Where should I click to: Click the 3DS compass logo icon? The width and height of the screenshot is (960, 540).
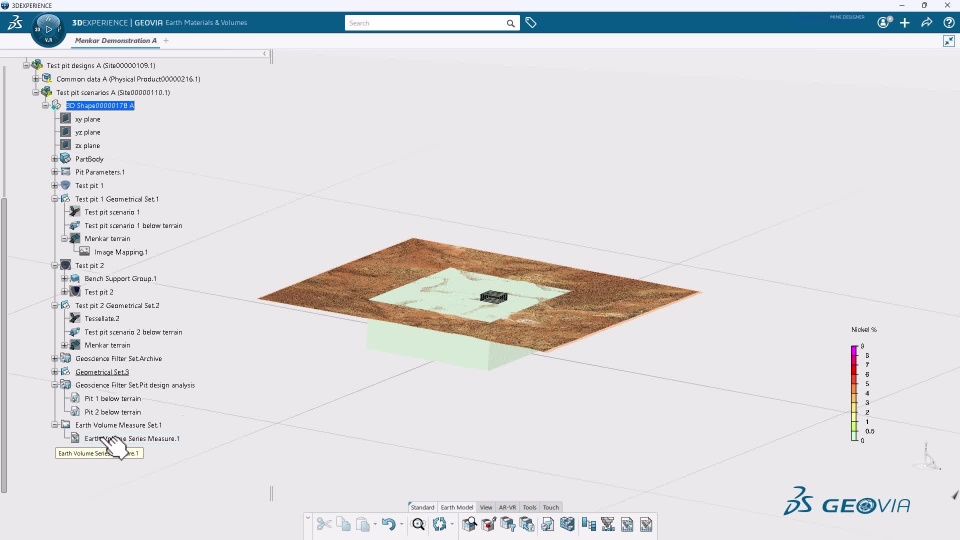(15, 23)
